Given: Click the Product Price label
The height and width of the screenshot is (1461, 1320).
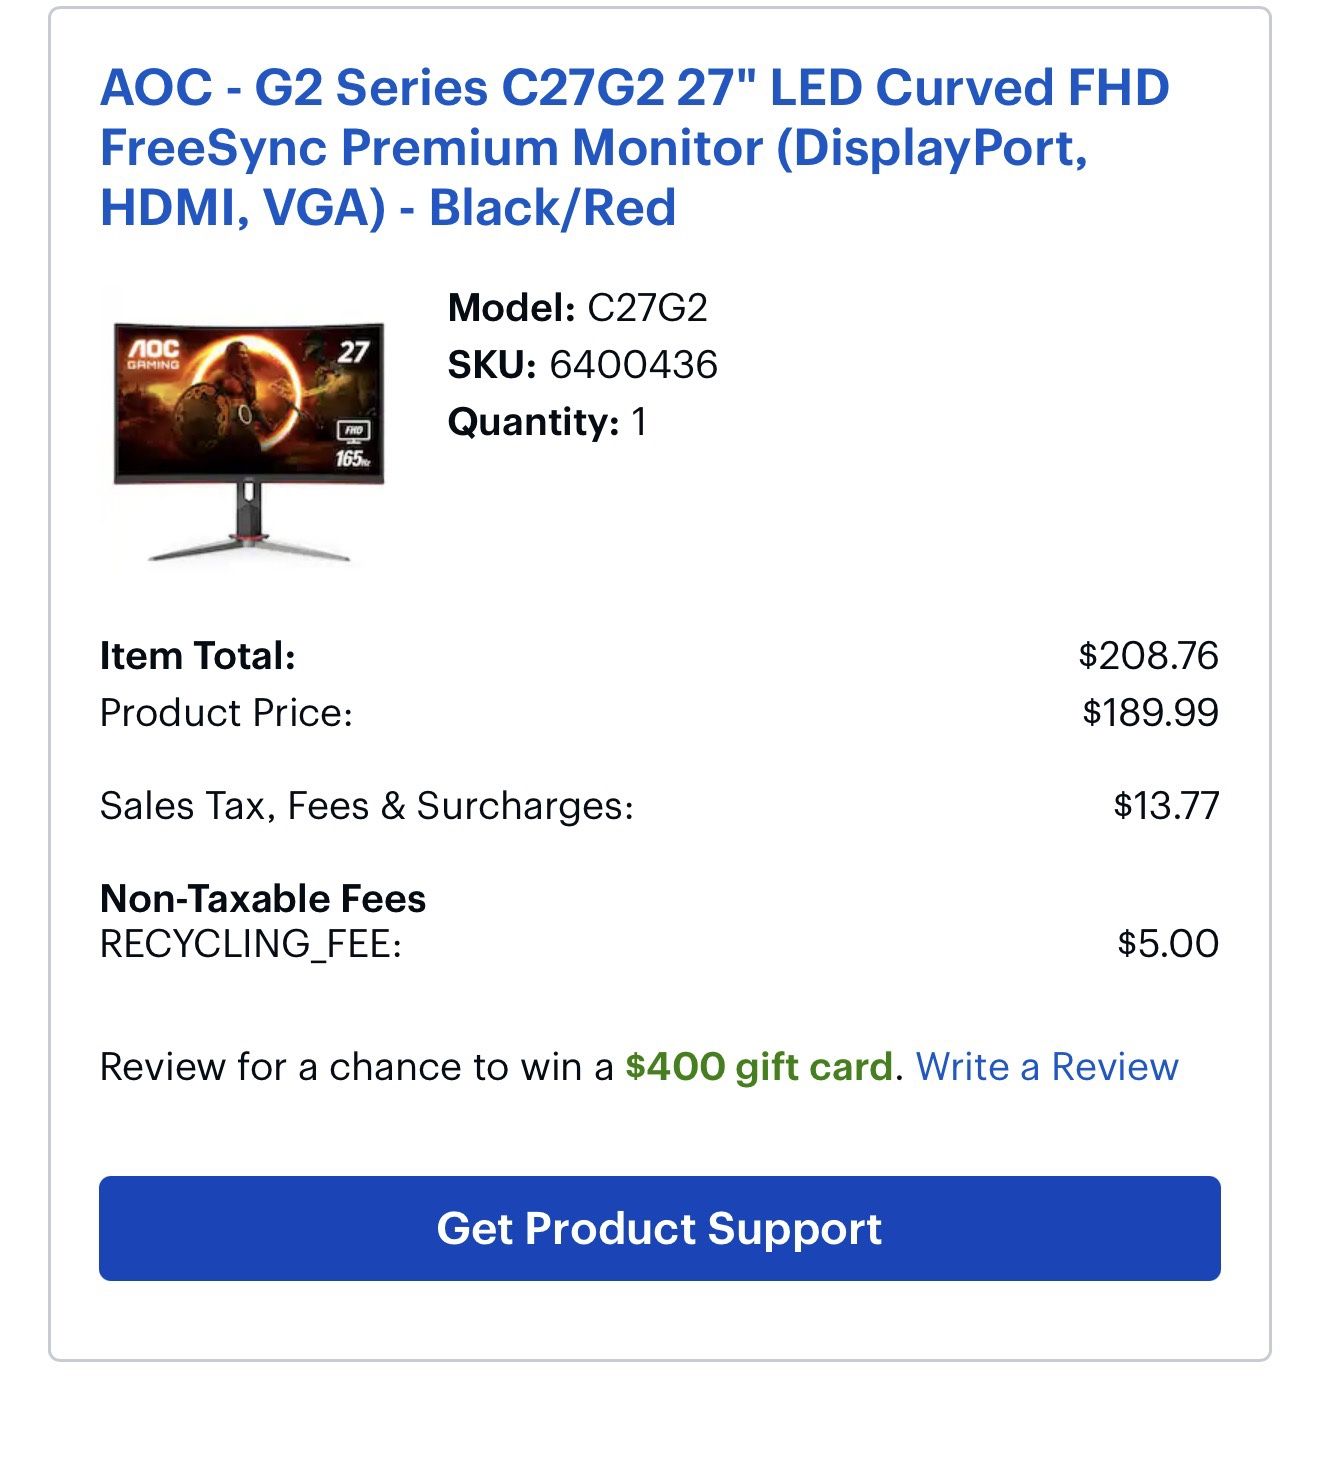Looking at the screenshot, I should point(227,712).
